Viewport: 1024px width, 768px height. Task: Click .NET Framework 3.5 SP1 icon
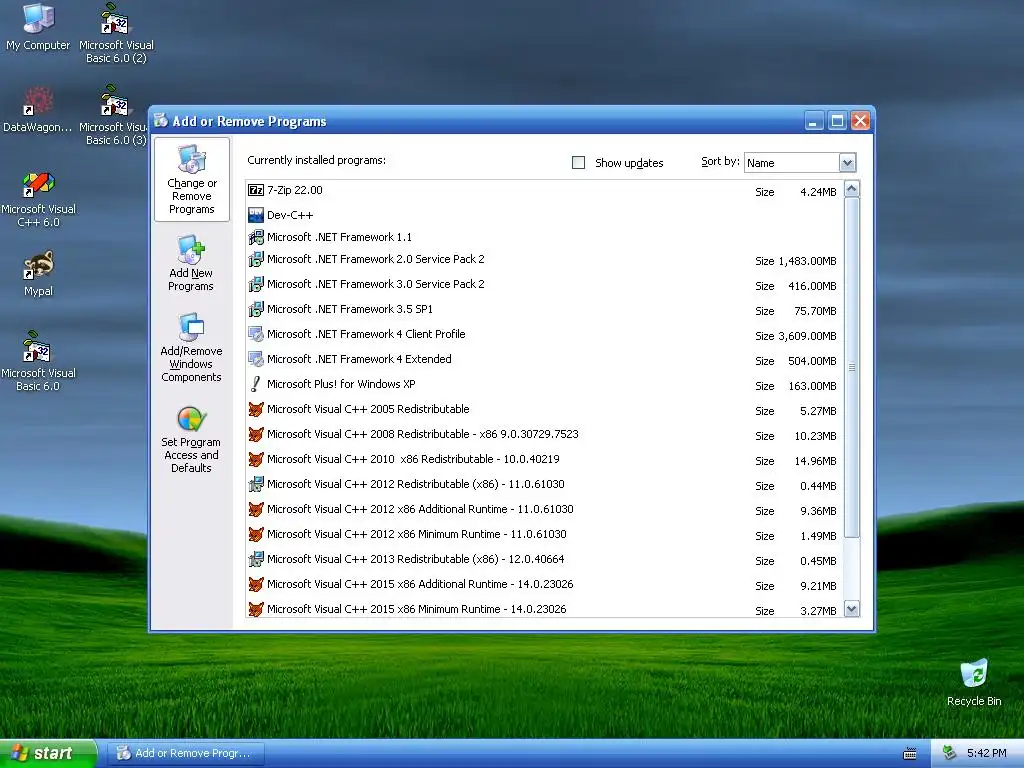pyautogui.click(x=256, y=309)
